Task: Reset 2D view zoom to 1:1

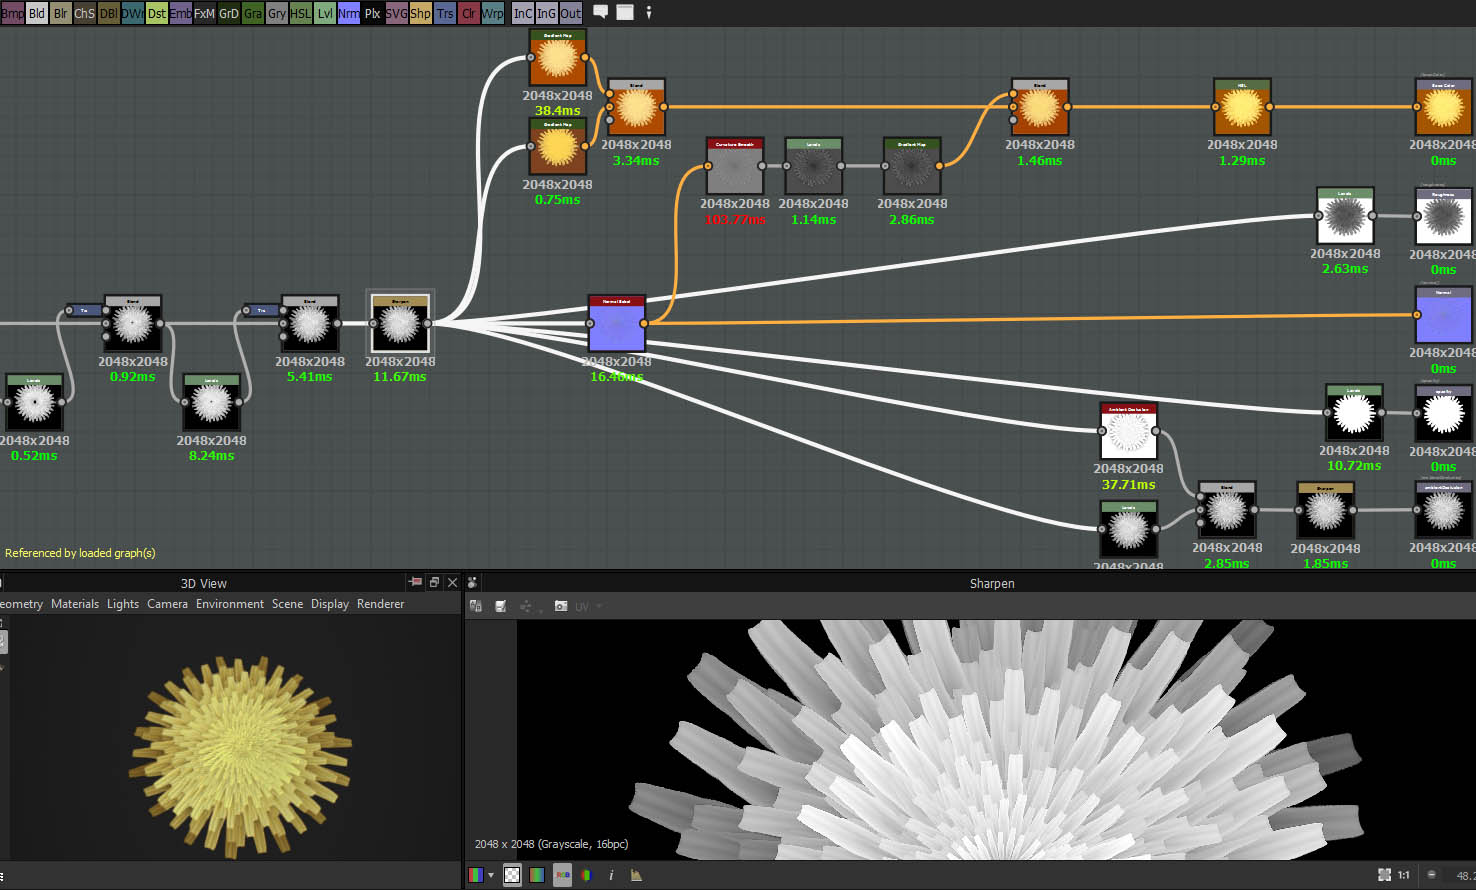Action: click(x=1404, y=875)
